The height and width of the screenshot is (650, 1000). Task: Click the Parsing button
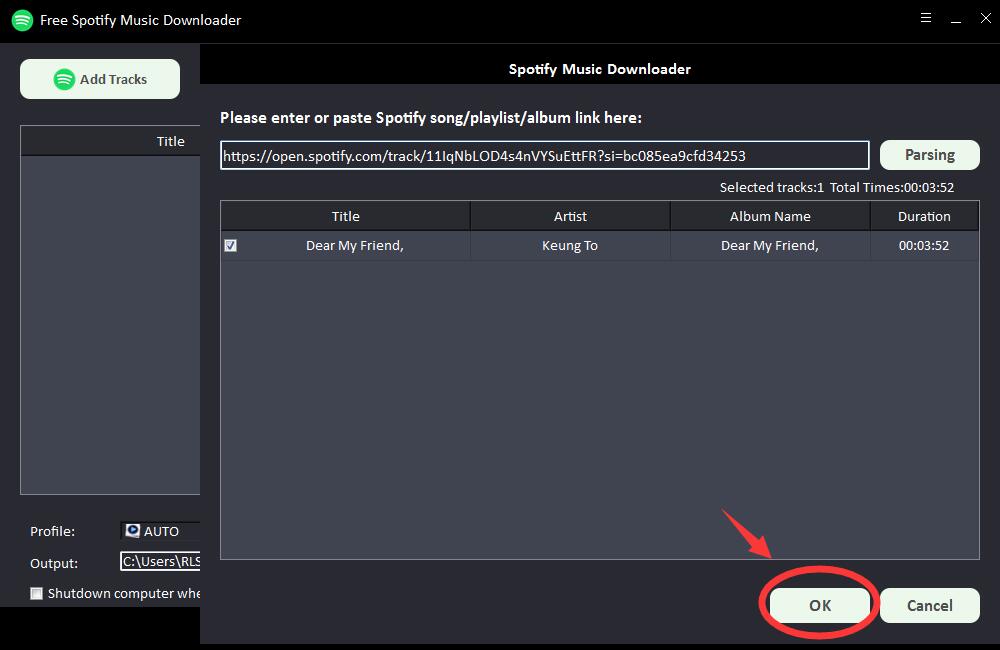click(x=929, y=155)
